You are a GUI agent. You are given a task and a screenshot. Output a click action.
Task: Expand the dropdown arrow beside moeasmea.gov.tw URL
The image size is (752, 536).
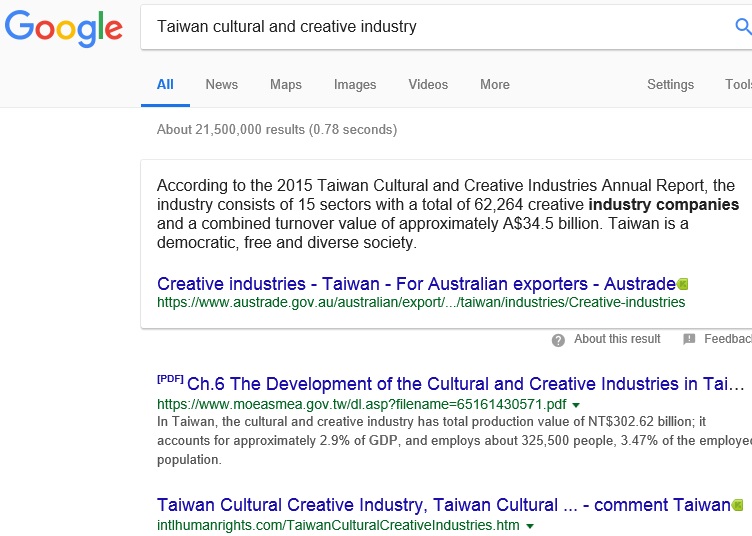576,405
